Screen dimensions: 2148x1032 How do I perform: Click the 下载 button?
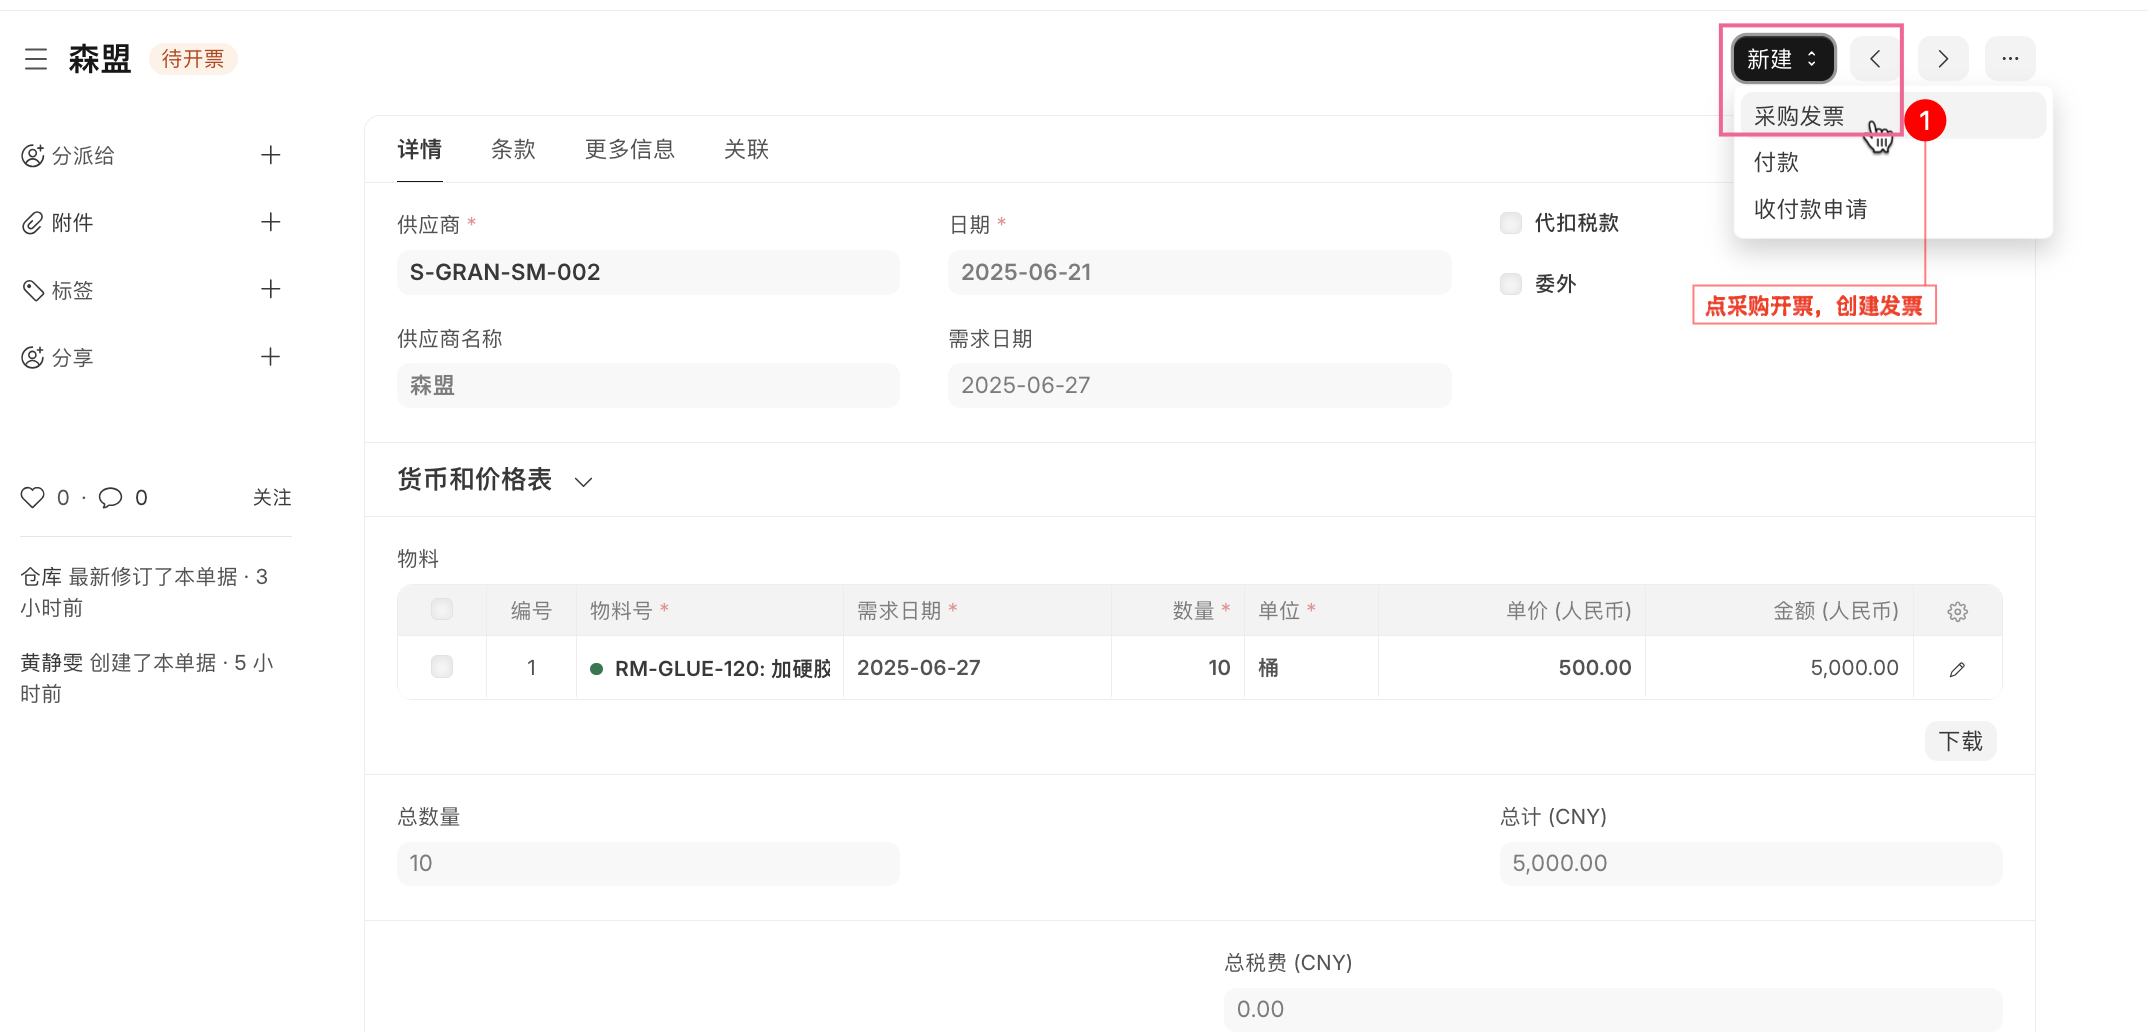click(1960, 741)
